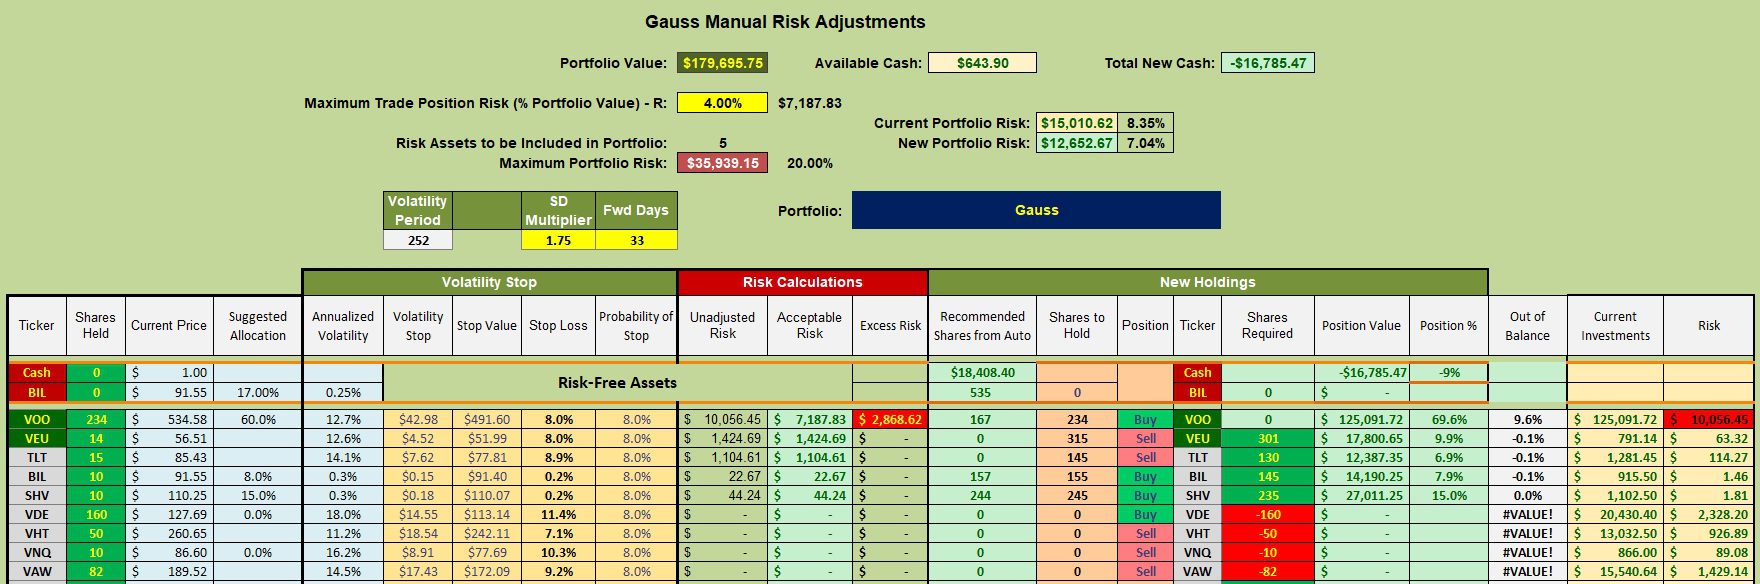Click the New Holdings section header
Viewport: 1760px width, 584px height.
pos(1207,282)
